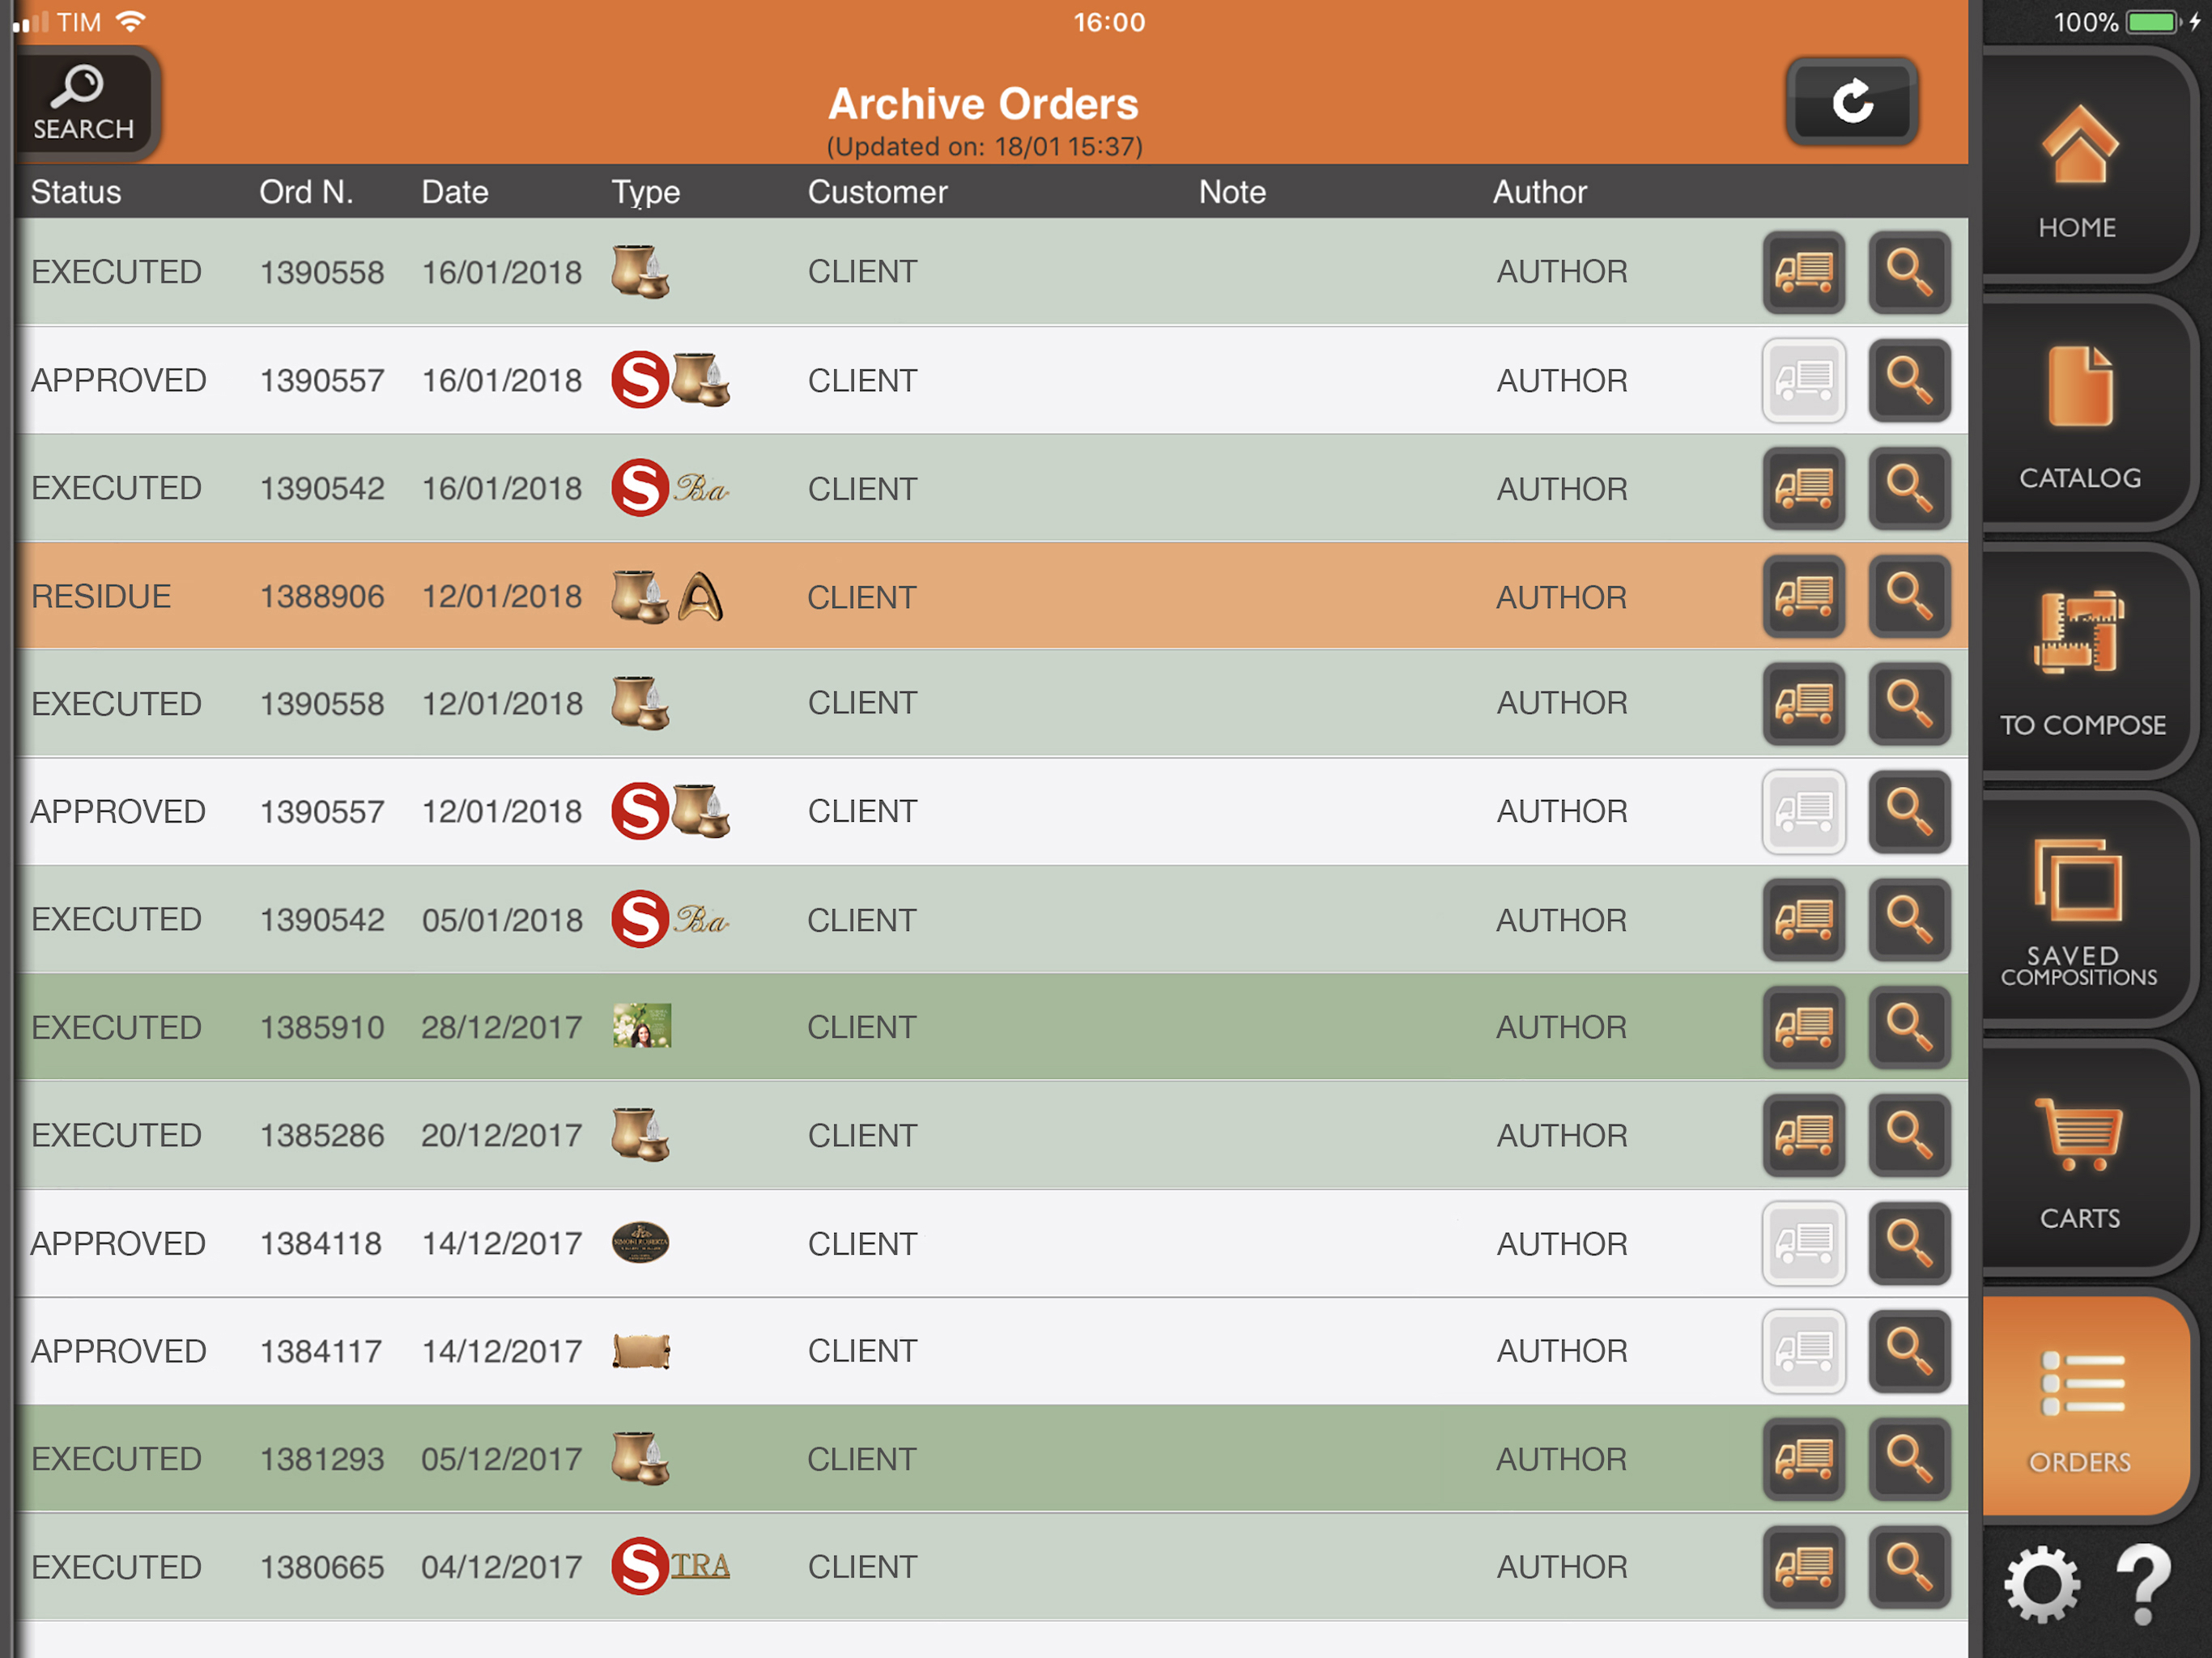Click the Wi-Fi icon in status bar
The image size is (2212, 1658).
tap(131, 21)
